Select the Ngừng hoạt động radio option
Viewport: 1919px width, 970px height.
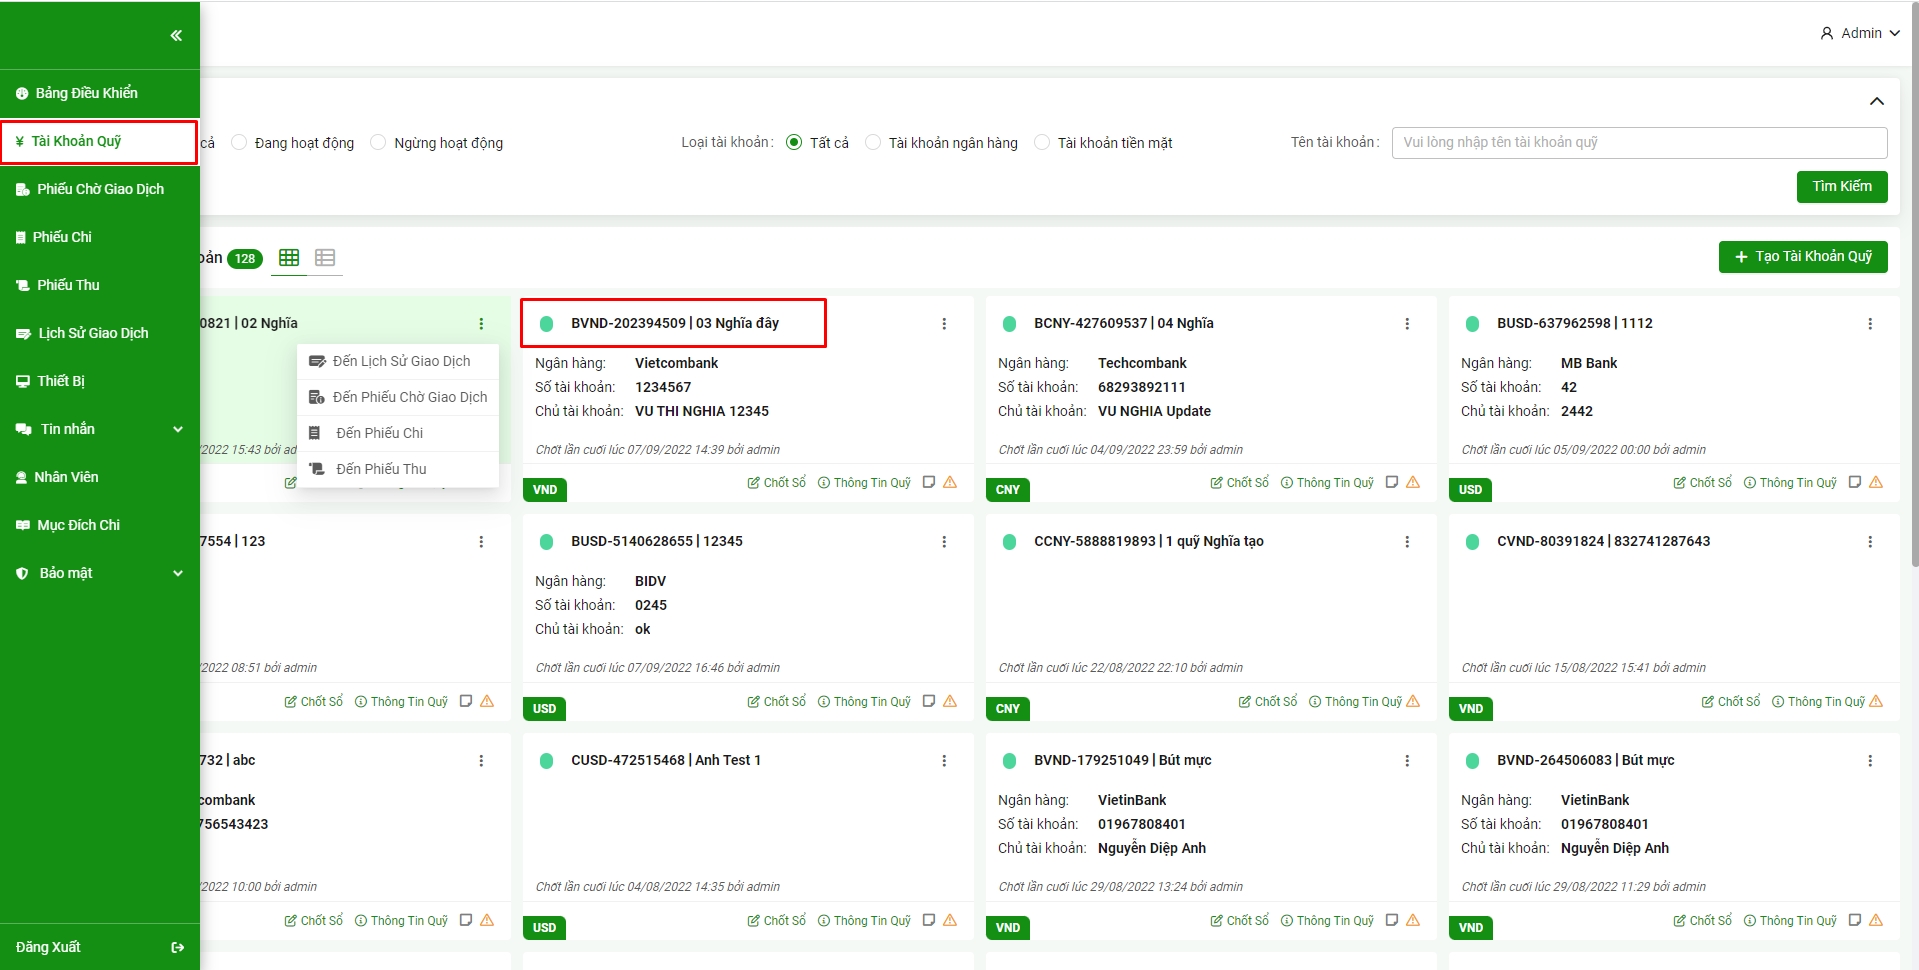tap(378, 143)
